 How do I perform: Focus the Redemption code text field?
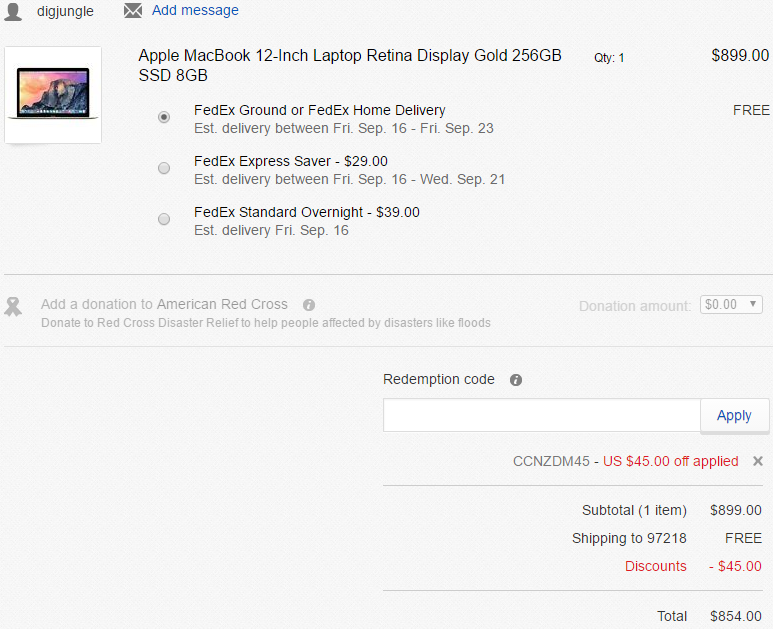[x=542, y=415]
